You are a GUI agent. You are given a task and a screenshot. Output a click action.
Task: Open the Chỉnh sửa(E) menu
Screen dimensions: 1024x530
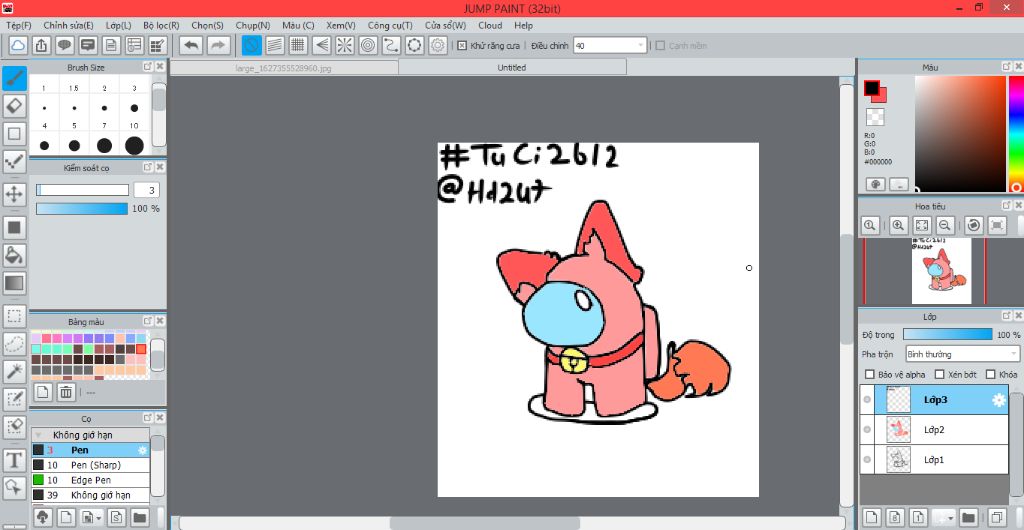pyautogui.click(x=68, y=25)
